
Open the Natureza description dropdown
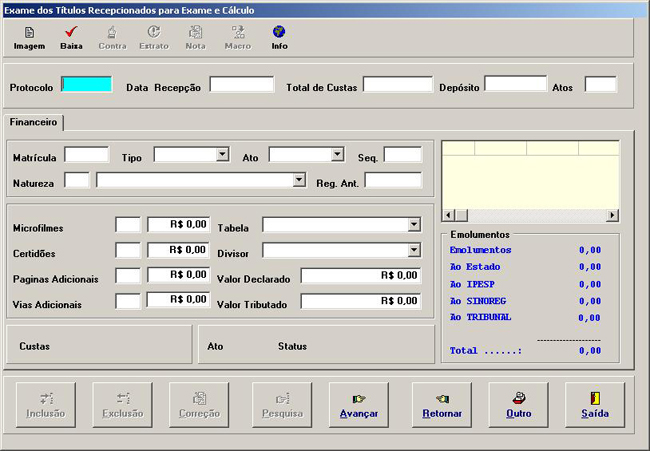(299, 180)
